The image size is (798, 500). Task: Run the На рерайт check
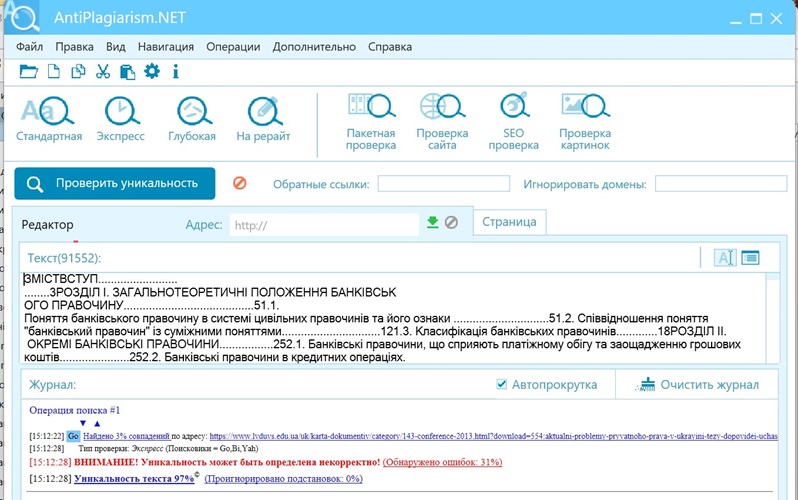263,119
